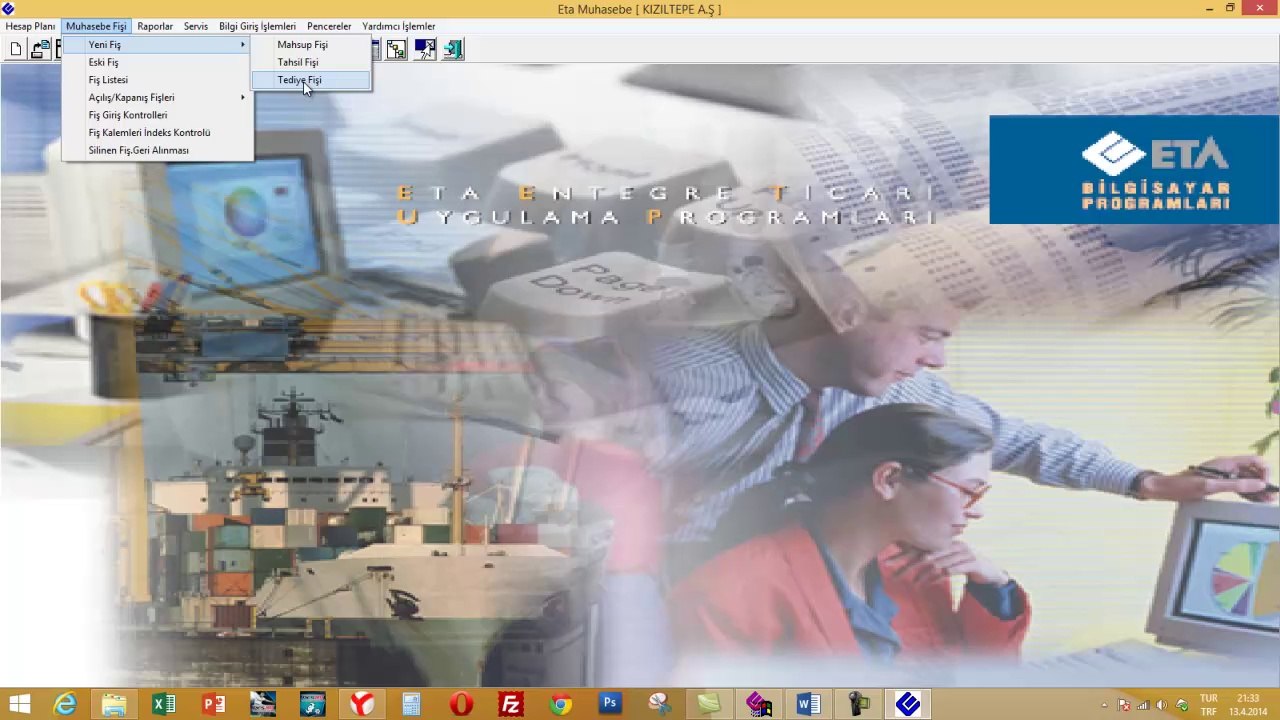Click the old voucher toolbar icon
The width and height of the screenshot is (1280, 720).
[40, 49]
